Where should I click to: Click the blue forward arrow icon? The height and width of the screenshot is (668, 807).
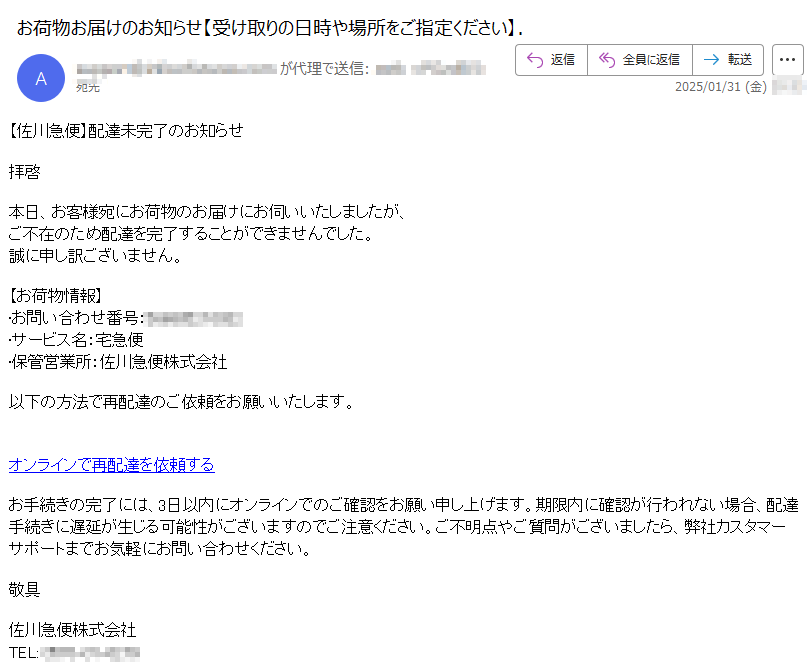coord(711,60)
